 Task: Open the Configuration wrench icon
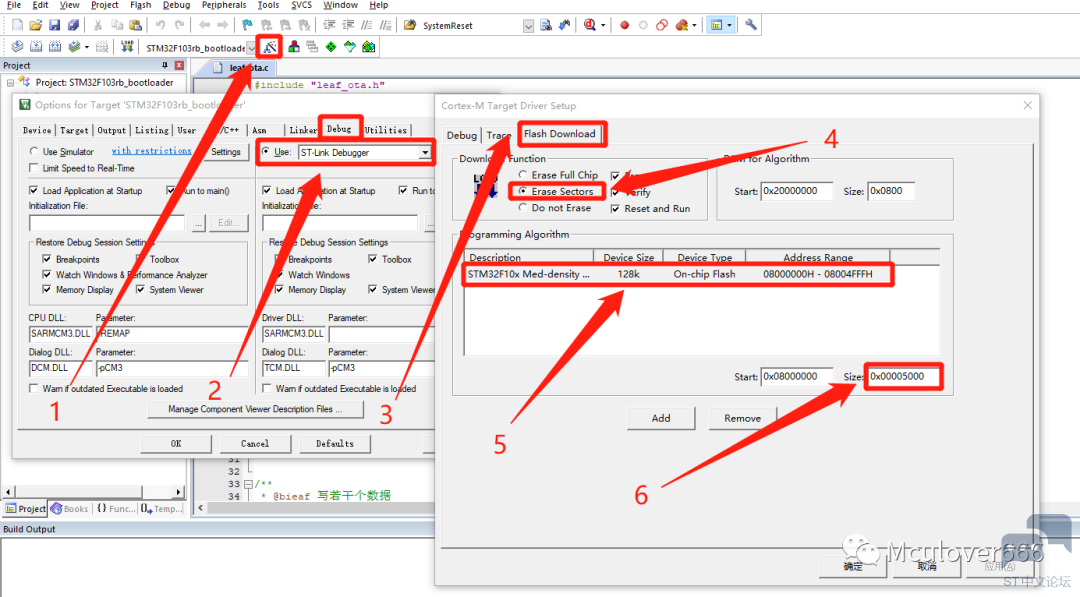(x=751, y=25)
